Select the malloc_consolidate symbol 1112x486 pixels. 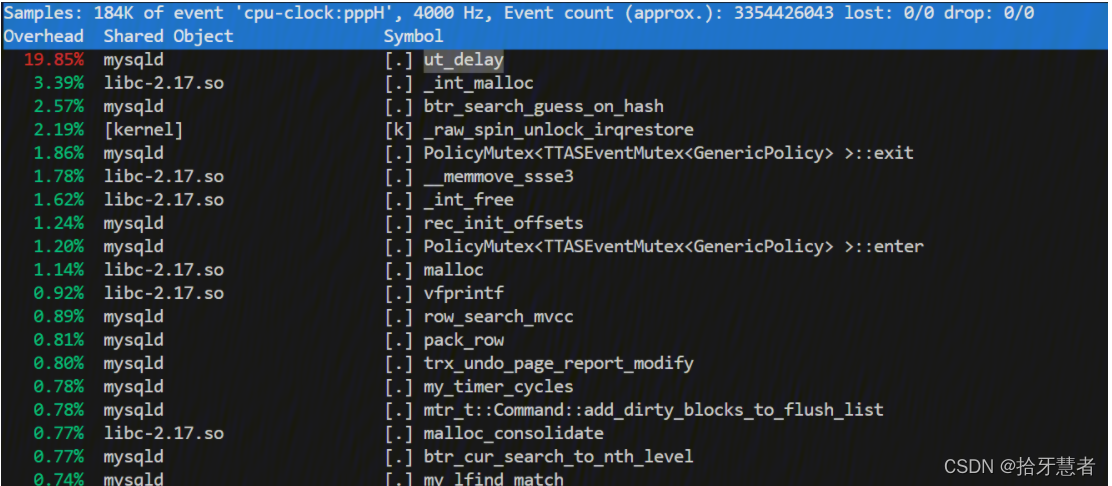pyautogui.click(x=513, y=433)
